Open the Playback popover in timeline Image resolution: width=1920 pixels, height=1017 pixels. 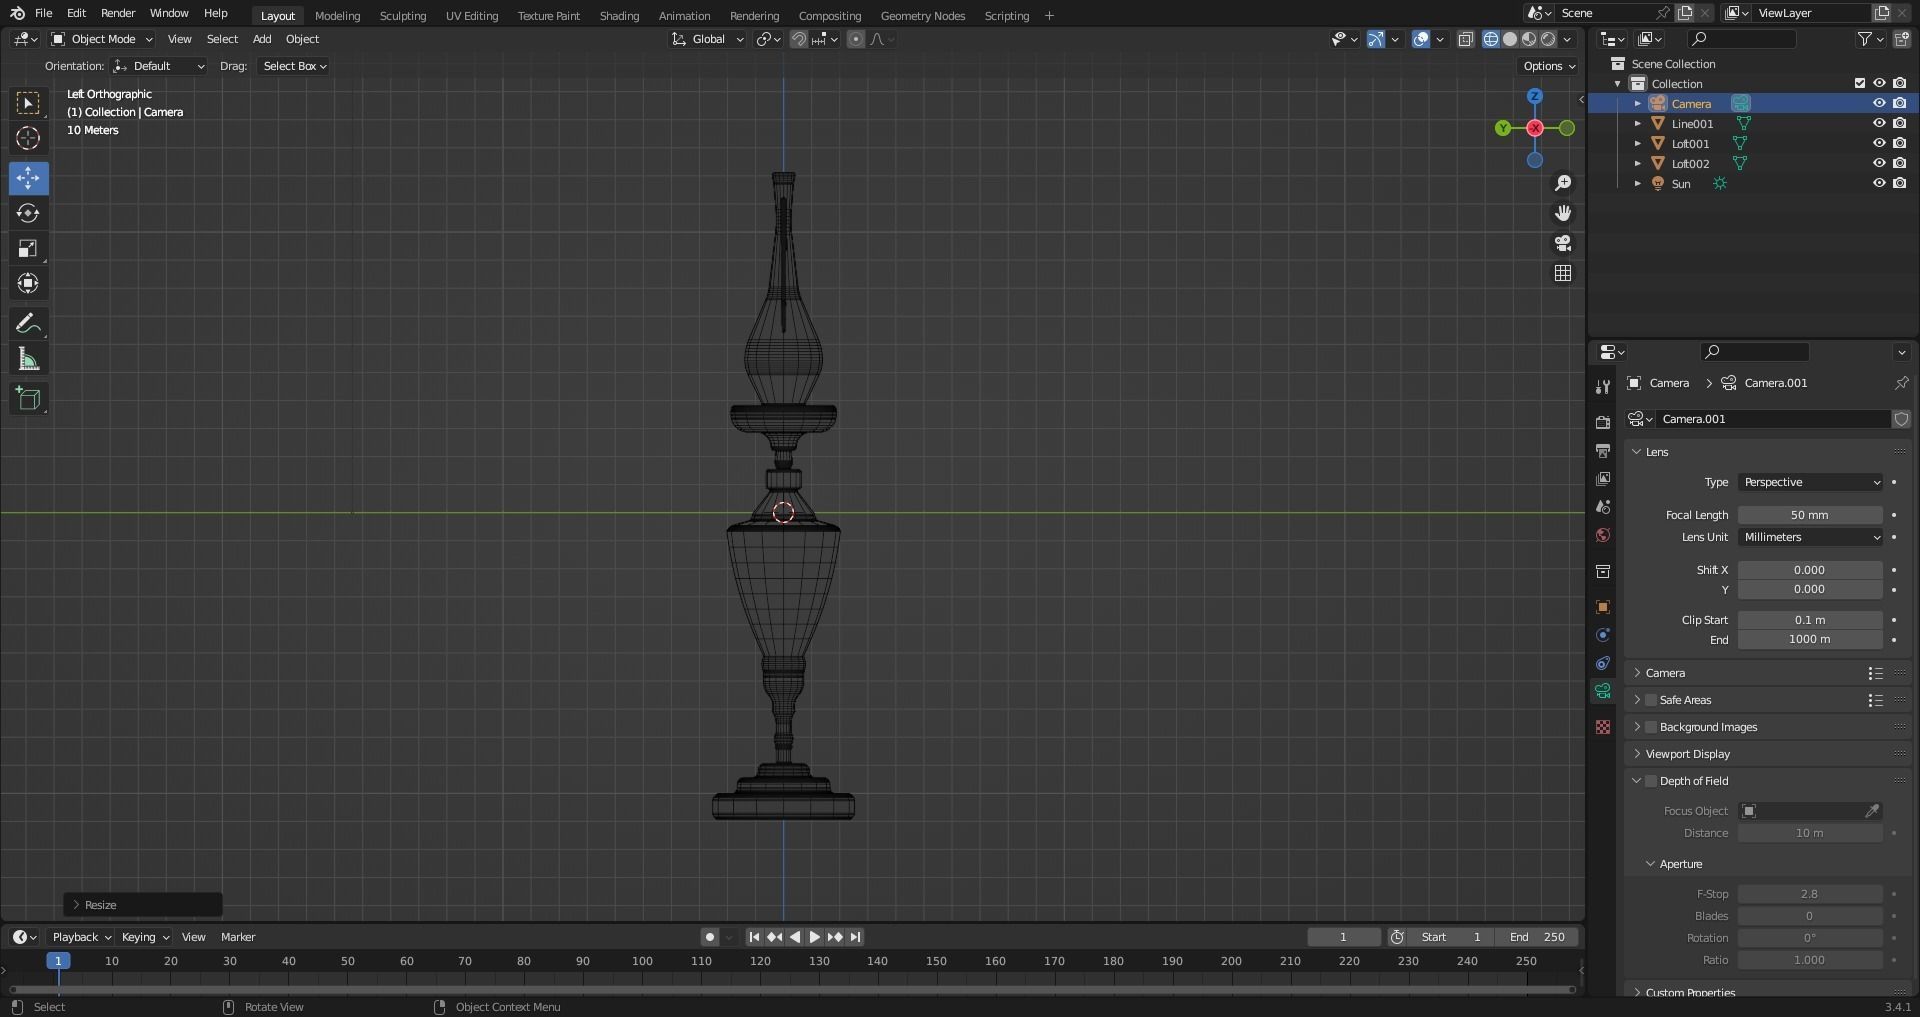[x=81, y=937]
